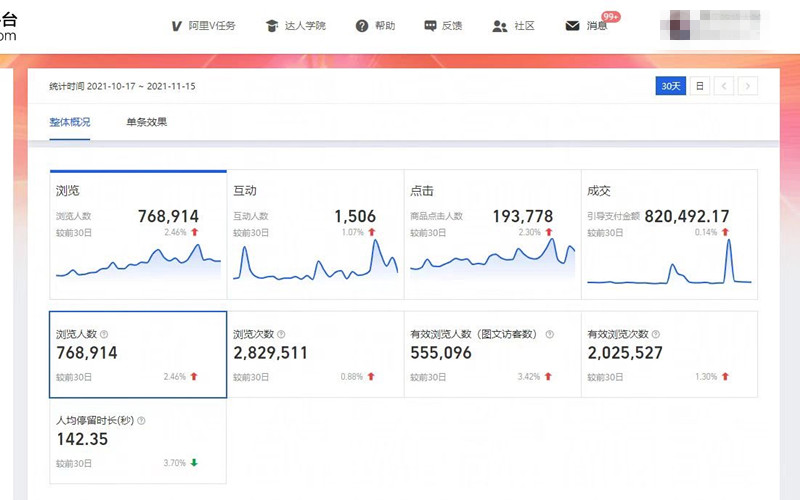The width and height of the screenshot is (800, 500).
Task: Select the 日 daily range button
Action: coord(699,86)
